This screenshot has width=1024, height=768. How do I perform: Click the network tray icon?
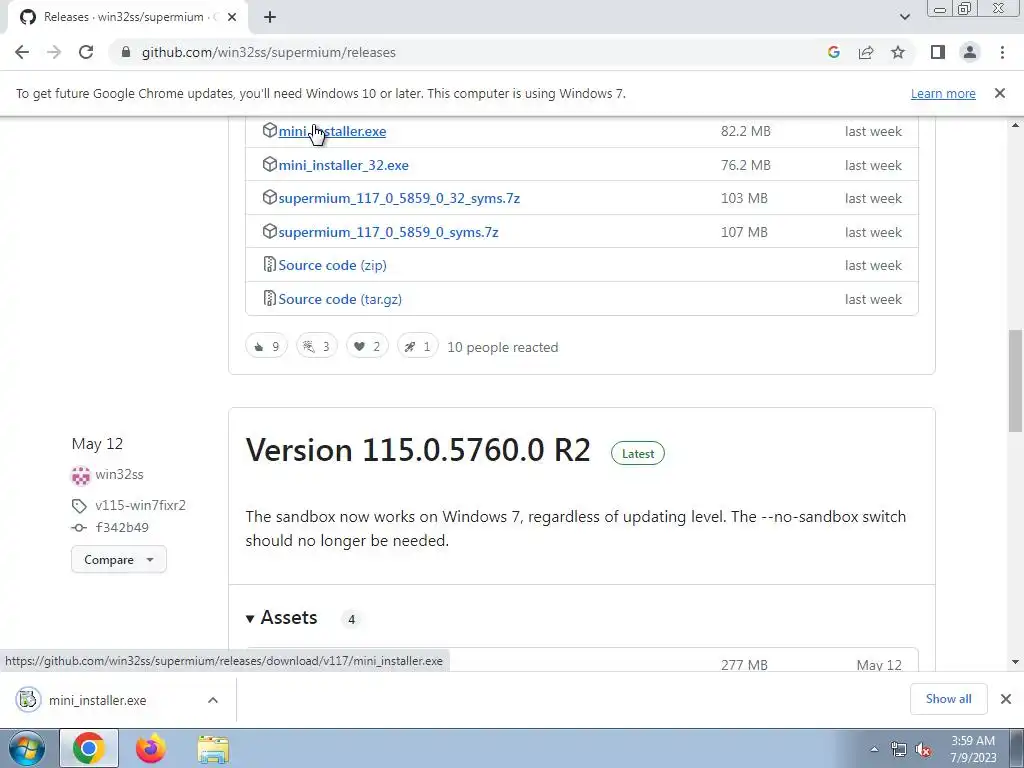click(x=899, y=749)
